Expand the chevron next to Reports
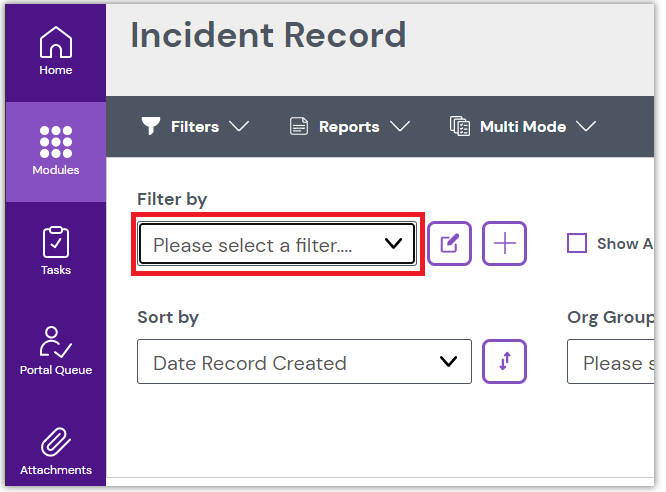 [400, 127]
